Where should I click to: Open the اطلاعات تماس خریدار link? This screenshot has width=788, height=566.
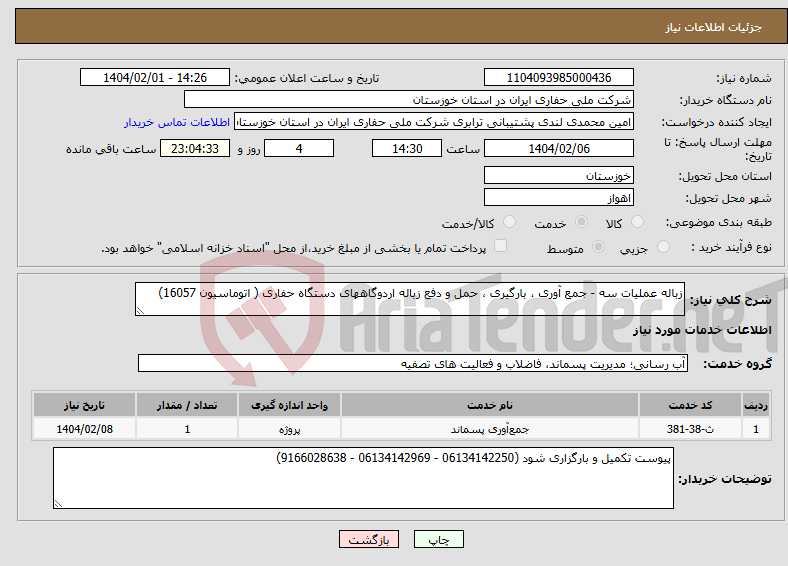[177, 122]
